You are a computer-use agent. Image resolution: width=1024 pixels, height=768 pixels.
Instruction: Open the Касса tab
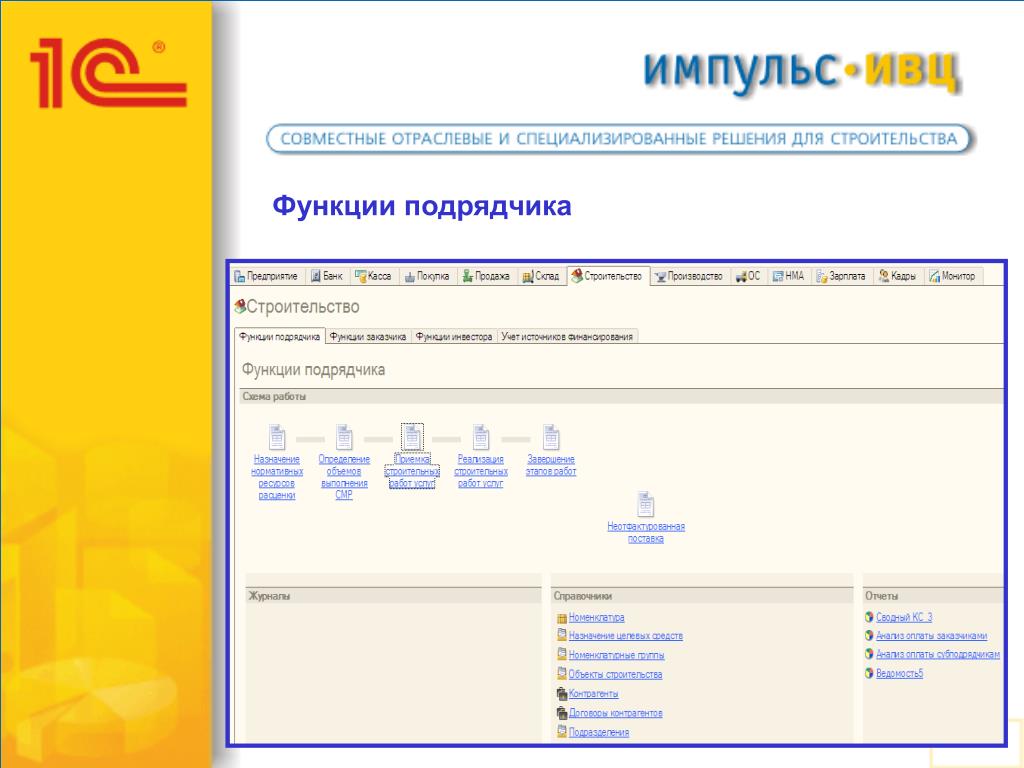pyautogui.click(x=374, y=276)
